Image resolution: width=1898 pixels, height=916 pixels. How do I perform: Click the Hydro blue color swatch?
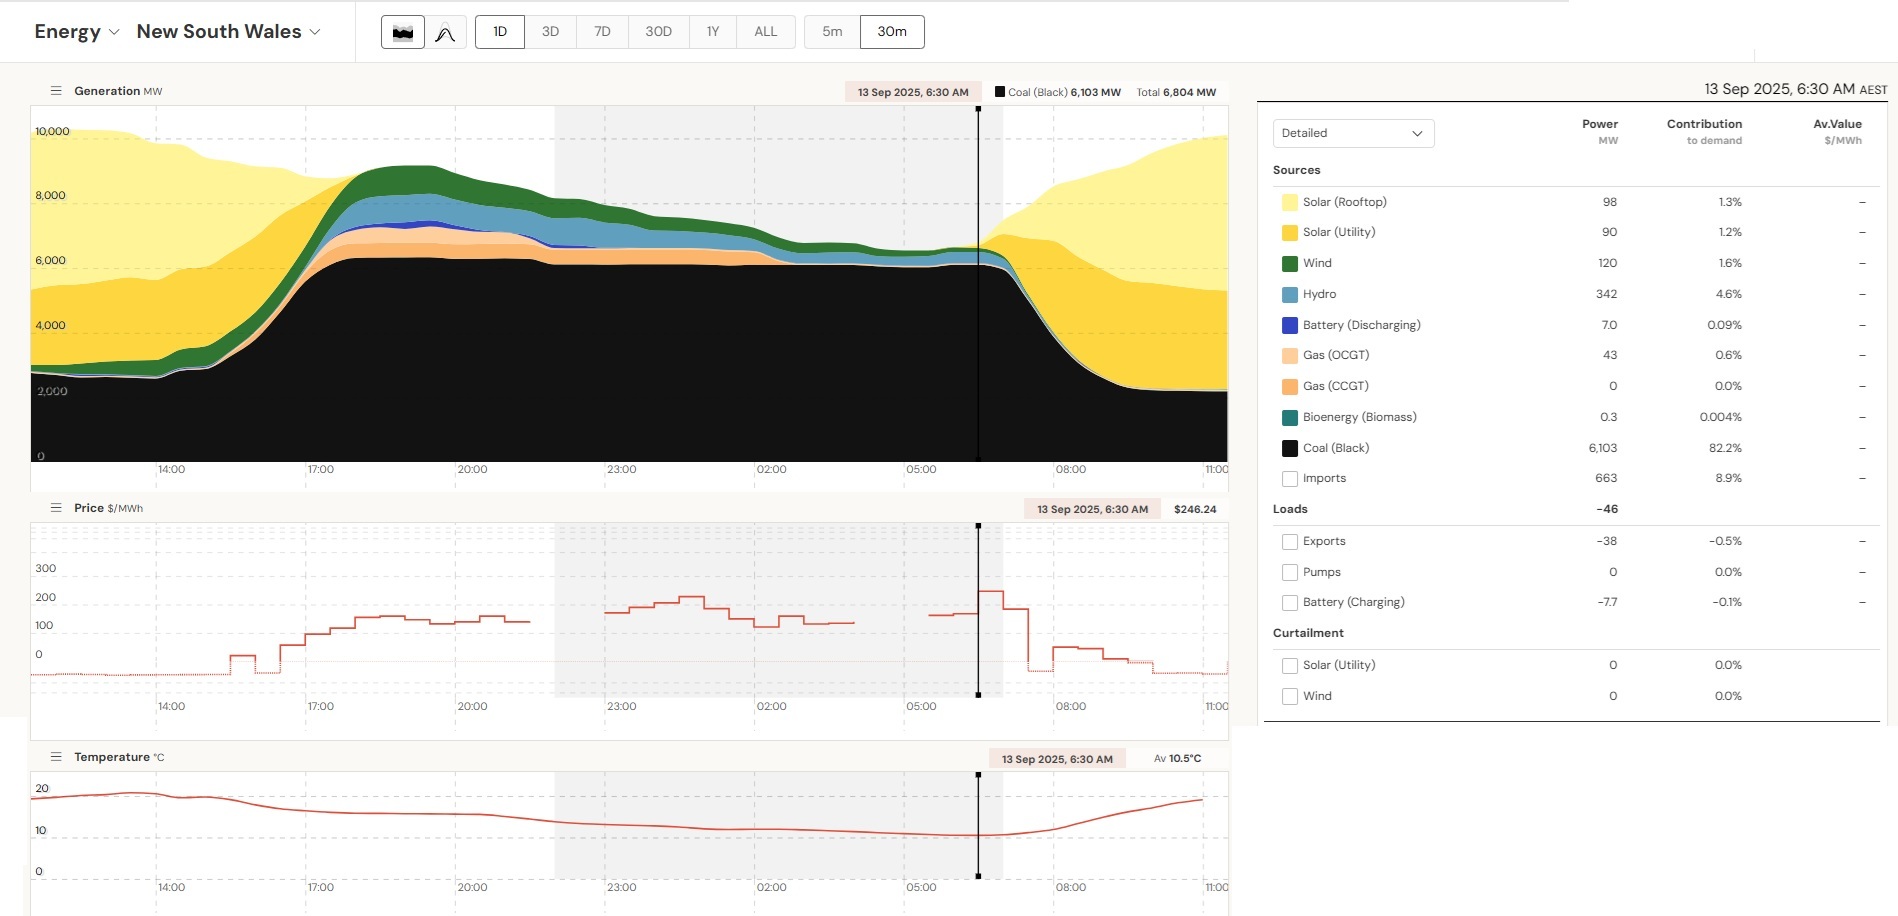tap(1290, 294)
